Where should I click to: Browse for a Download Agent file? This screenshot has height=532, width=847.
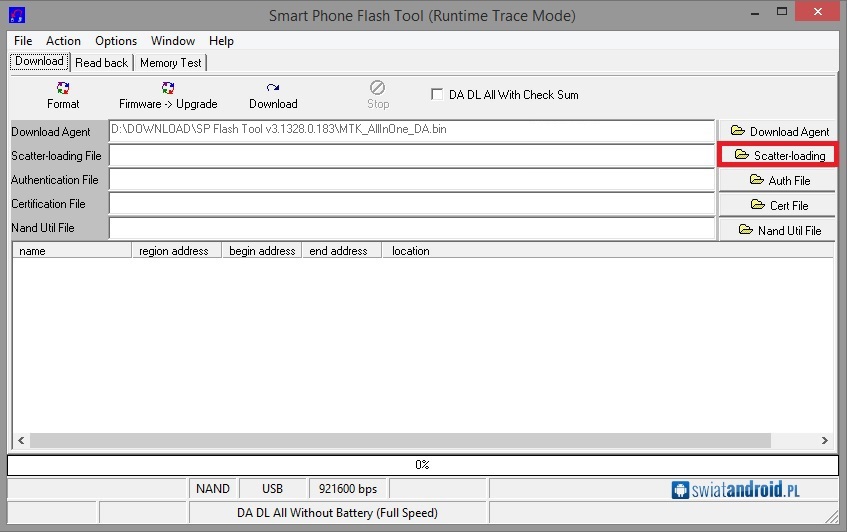coord(779,131)
